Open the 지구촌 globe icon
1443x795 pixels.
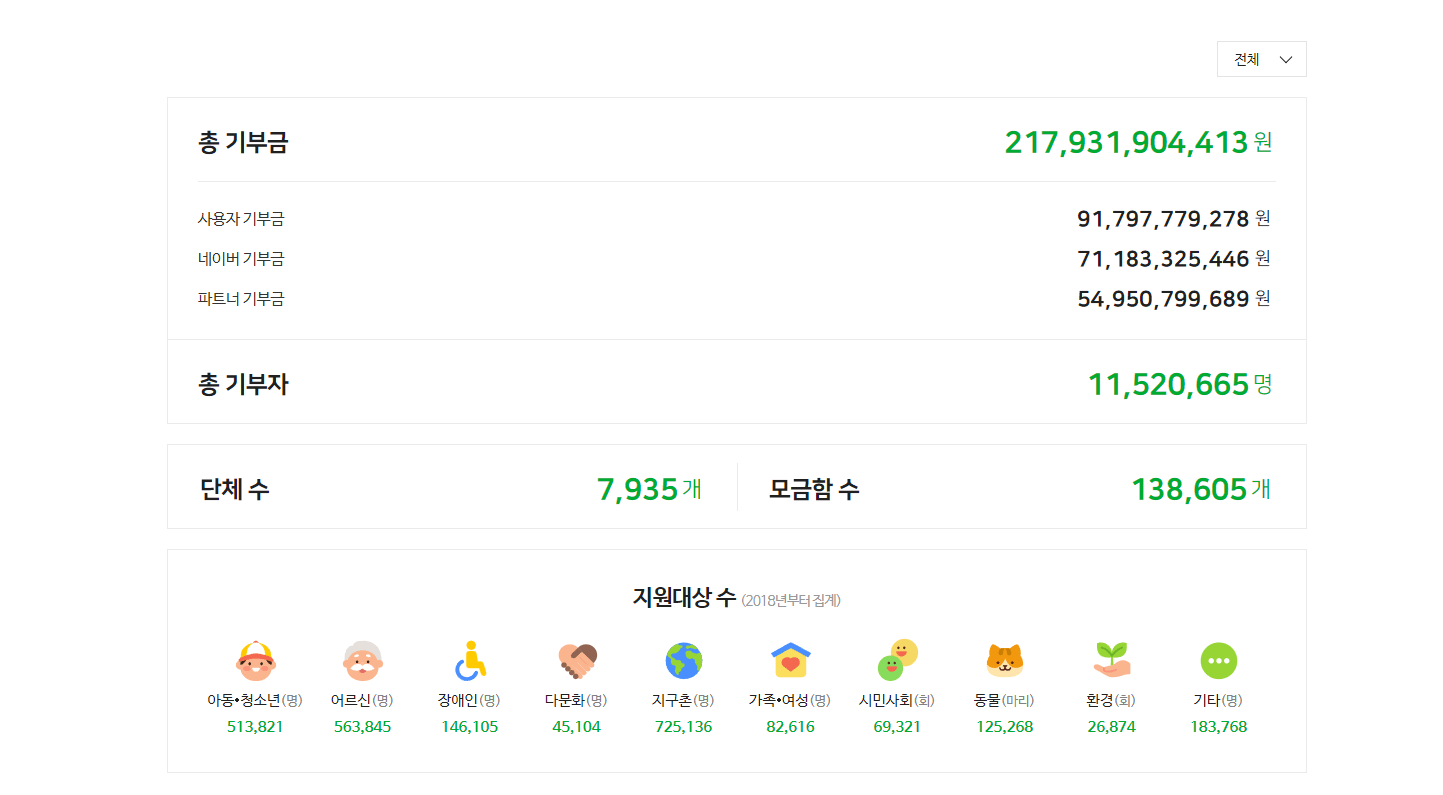[x=684, y=660]
